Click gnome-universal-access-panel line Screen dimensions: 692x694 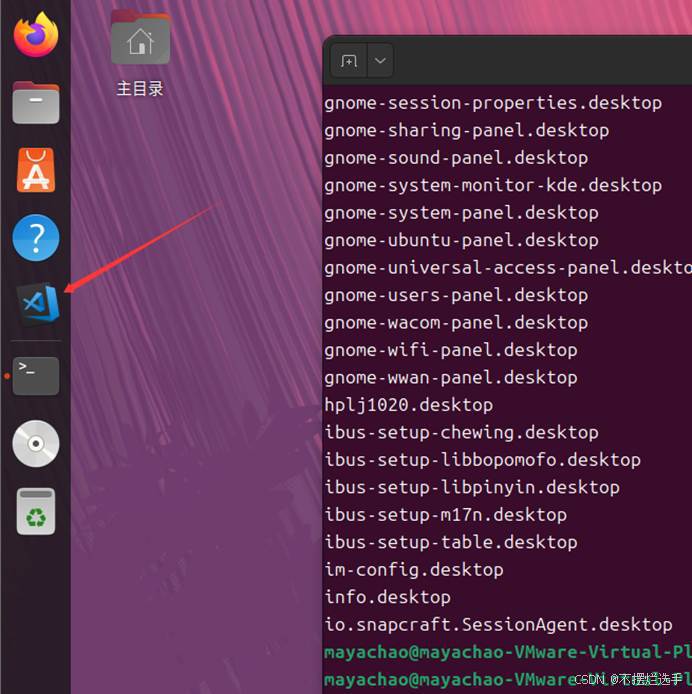point(508,268)
